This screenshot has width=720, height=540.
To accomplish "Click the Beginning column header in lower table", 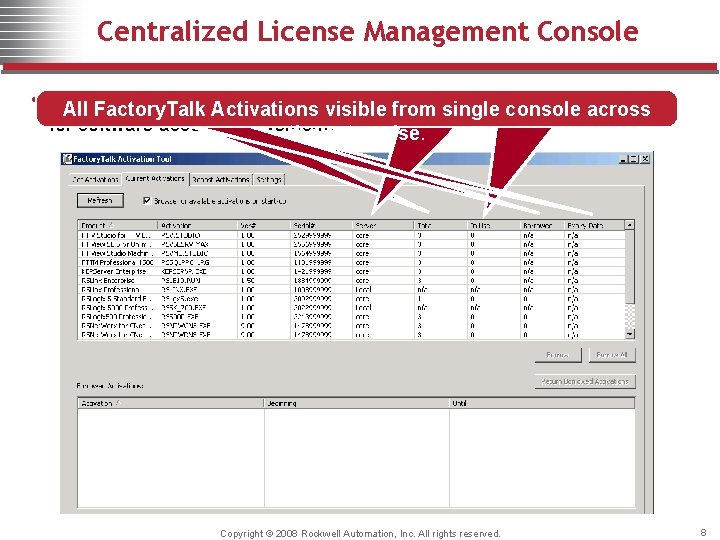I will pos(357,403).
